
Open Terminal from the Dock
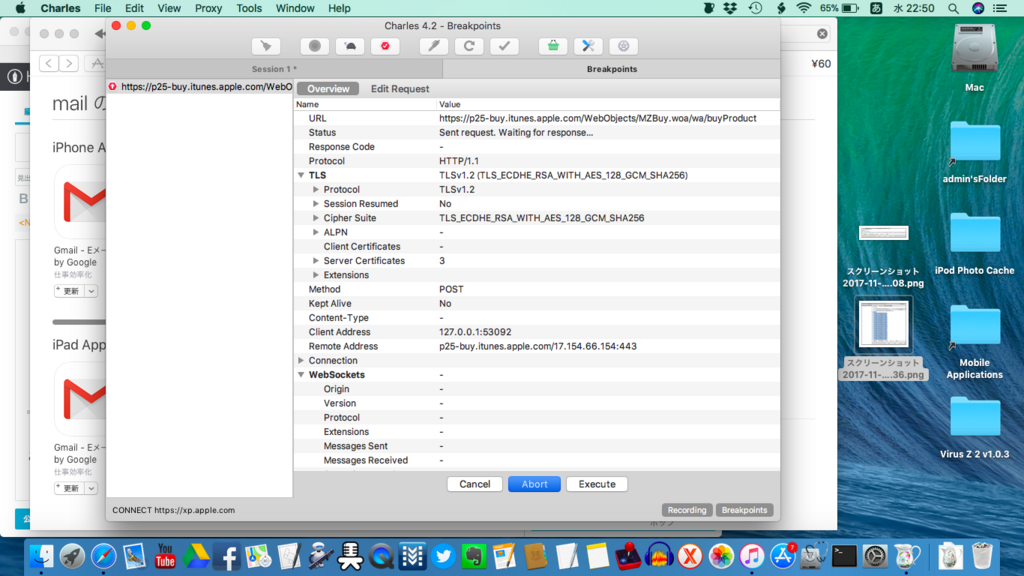tap(844, 556)
